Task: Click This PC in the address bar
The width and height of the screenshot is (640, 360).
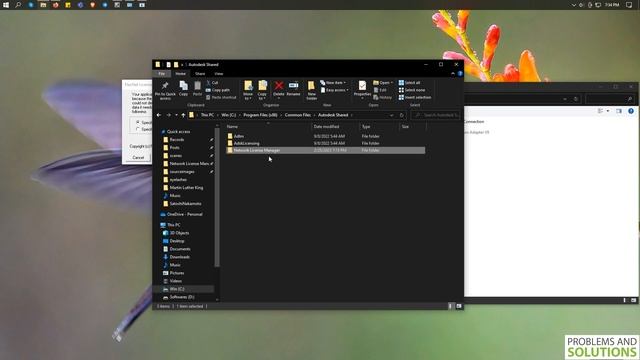Action: click(207, 115)
